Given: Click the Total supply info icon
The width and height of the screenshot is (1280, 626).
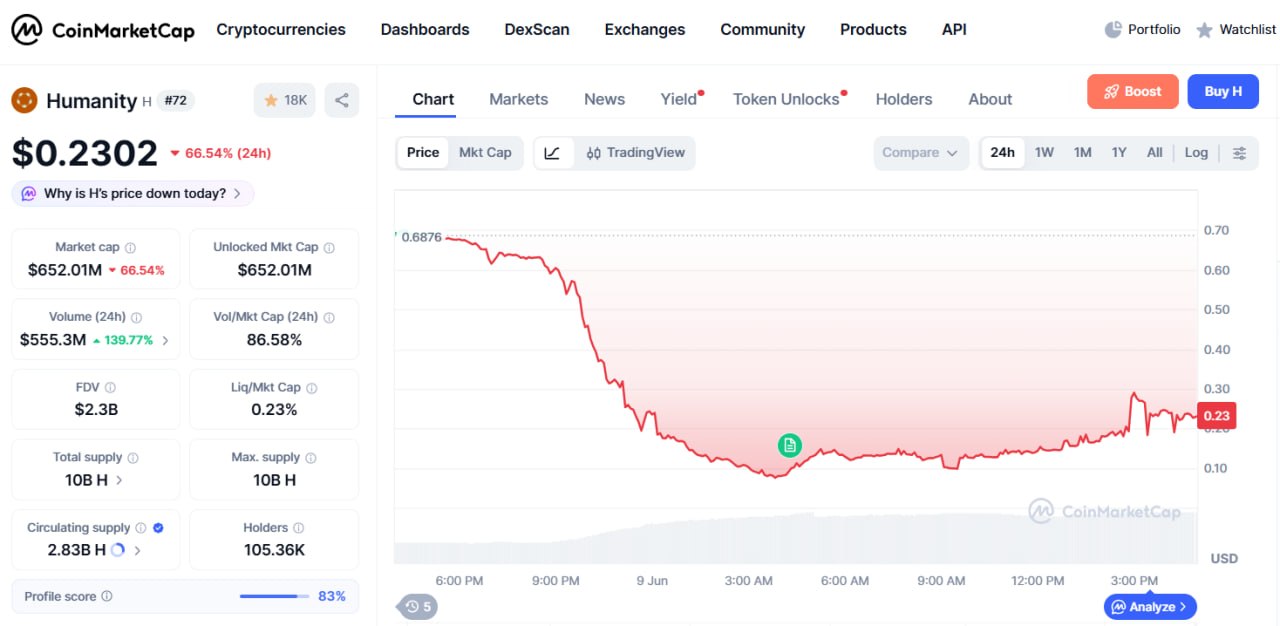Looking at the screenshot, I should pos(133,457).
